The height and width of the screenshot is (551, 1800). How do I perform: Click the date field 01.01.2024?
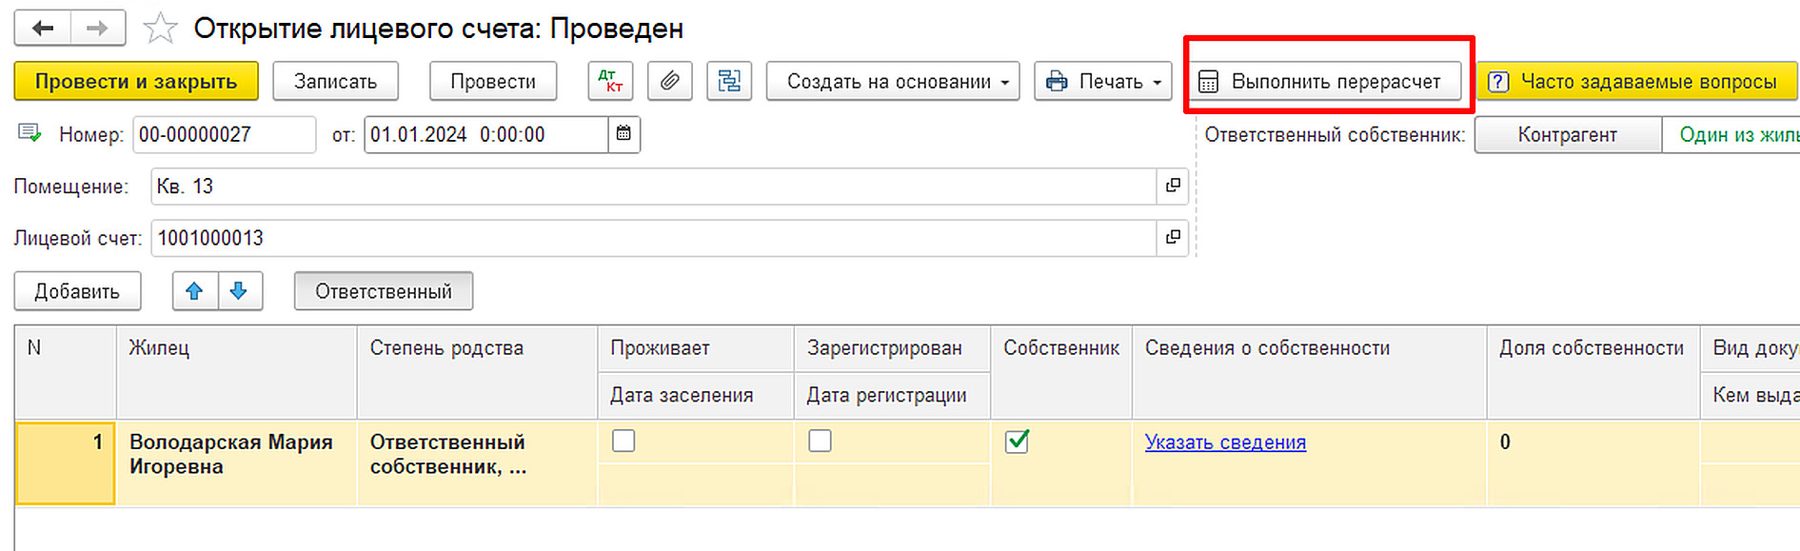tap(486, 134)
